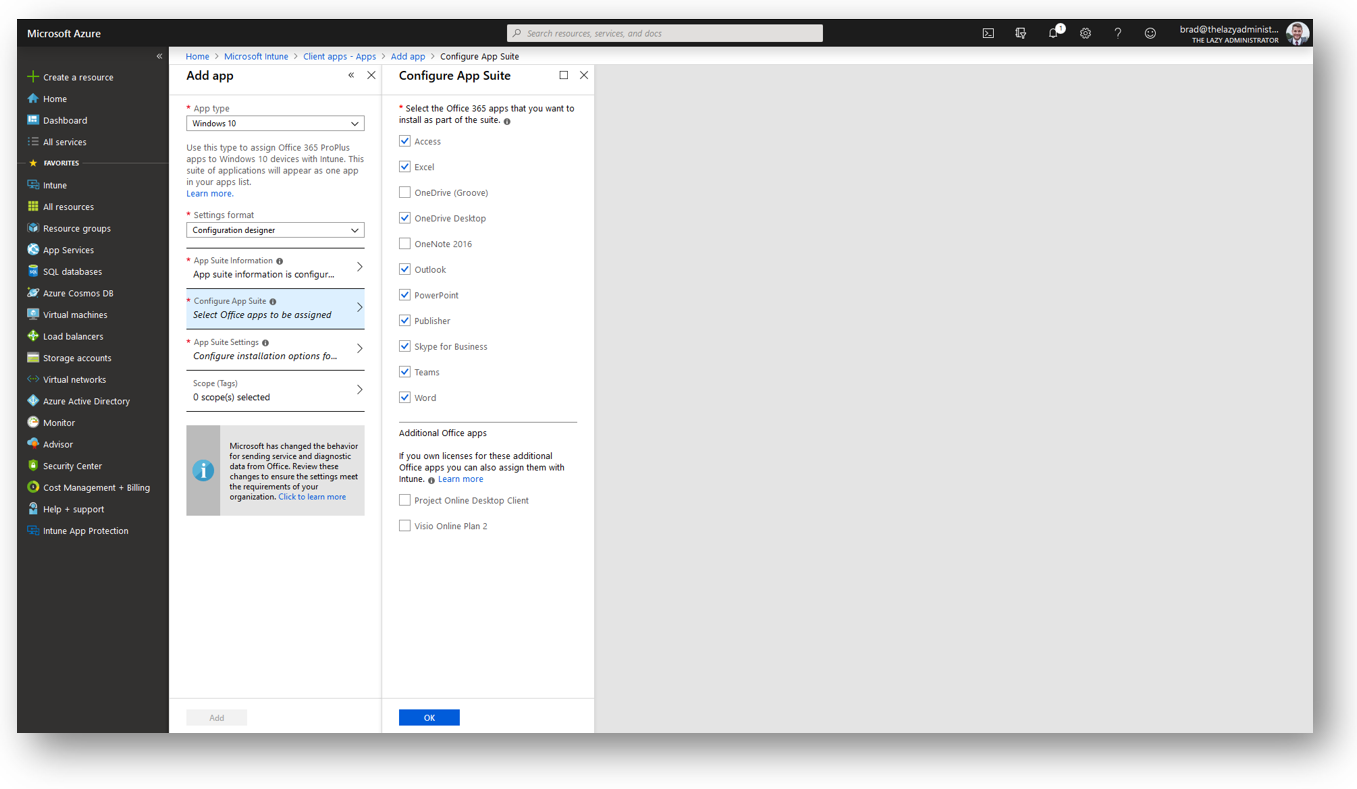Click Learn more under Additional Office apps
The image size is (1357, 789).
tap(460, 479)
